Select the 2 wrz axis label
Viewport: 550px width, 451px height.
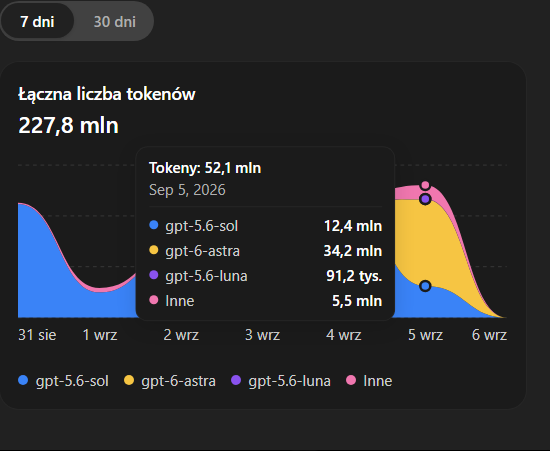[181, 335]
